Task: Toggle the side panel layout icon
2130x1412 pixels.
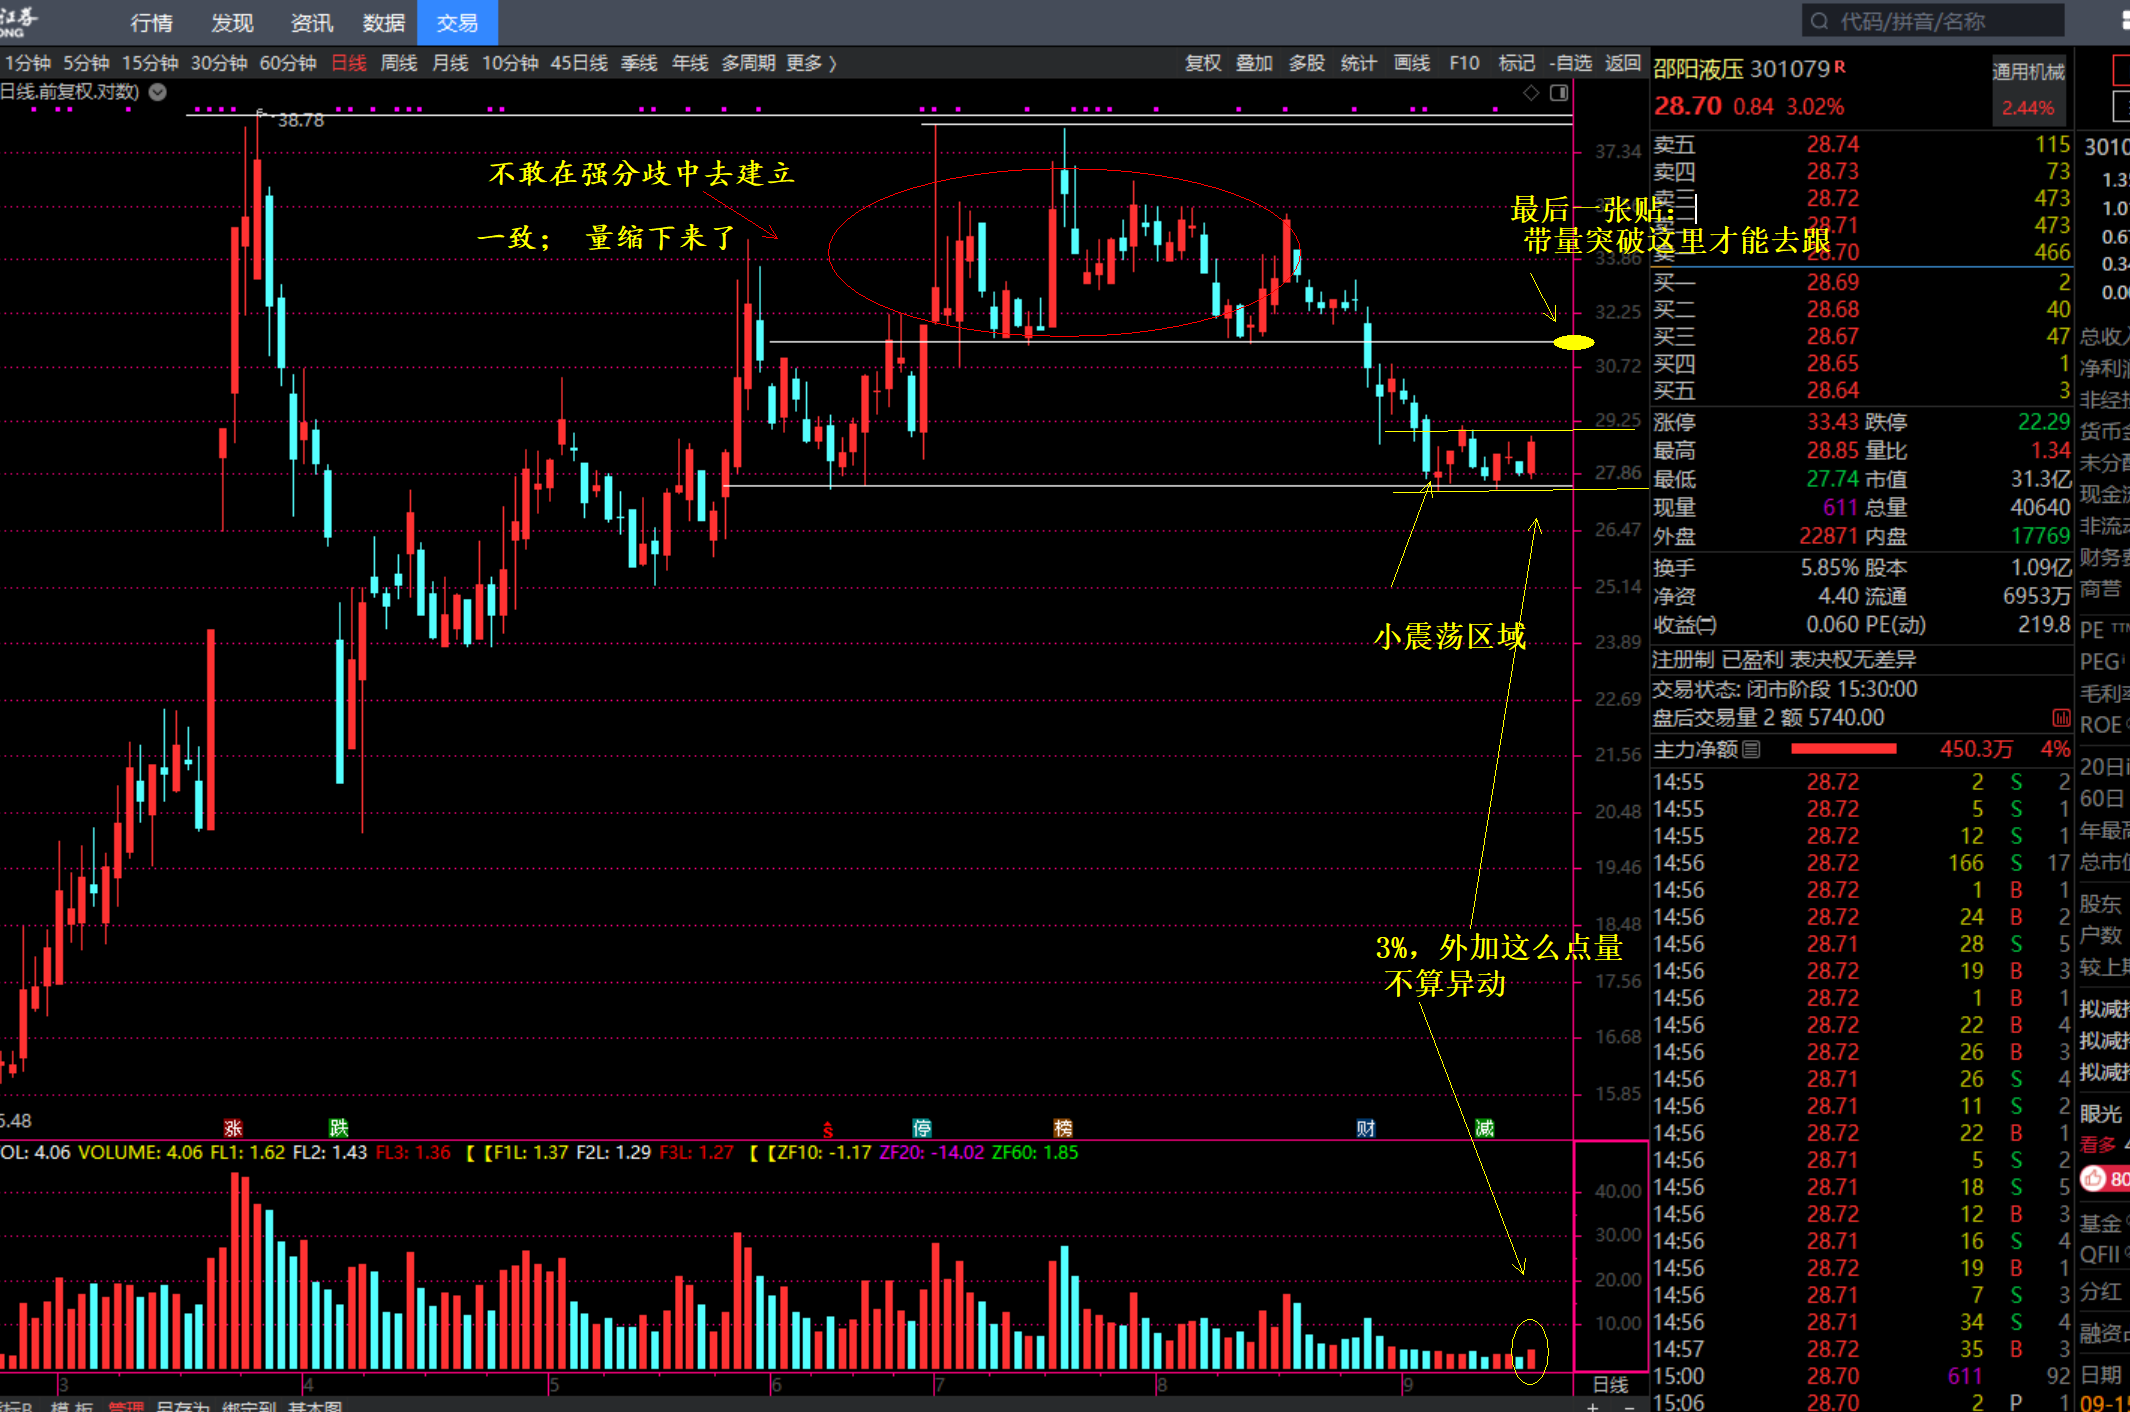Action: tap(1559, 93)
